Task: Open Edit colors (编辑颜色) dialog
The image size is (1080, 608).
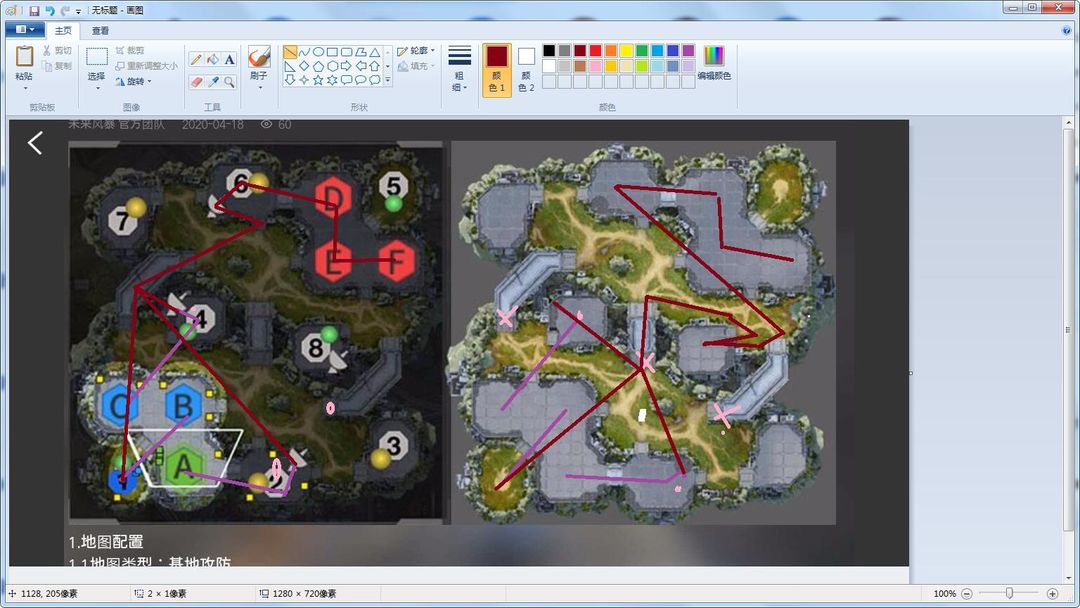Action: pyautogui.click(x=714, y=63)
